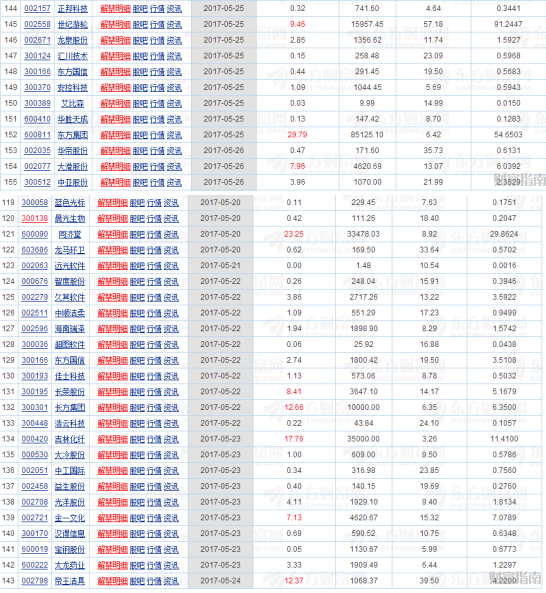Click 资讯 link in row 123
Viewport: 546px width, 593px height.
point(171,266)
